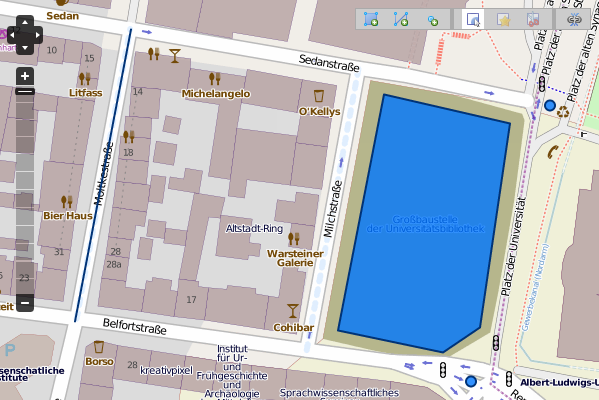
Task: Click the Litfass restaurant icon
Action: (x=84, y=78)
